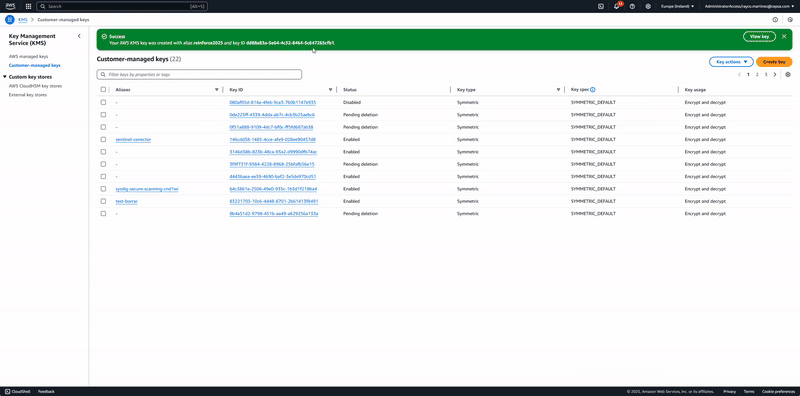Open the KMS side navigation hamburger icon

click(10, 19)
